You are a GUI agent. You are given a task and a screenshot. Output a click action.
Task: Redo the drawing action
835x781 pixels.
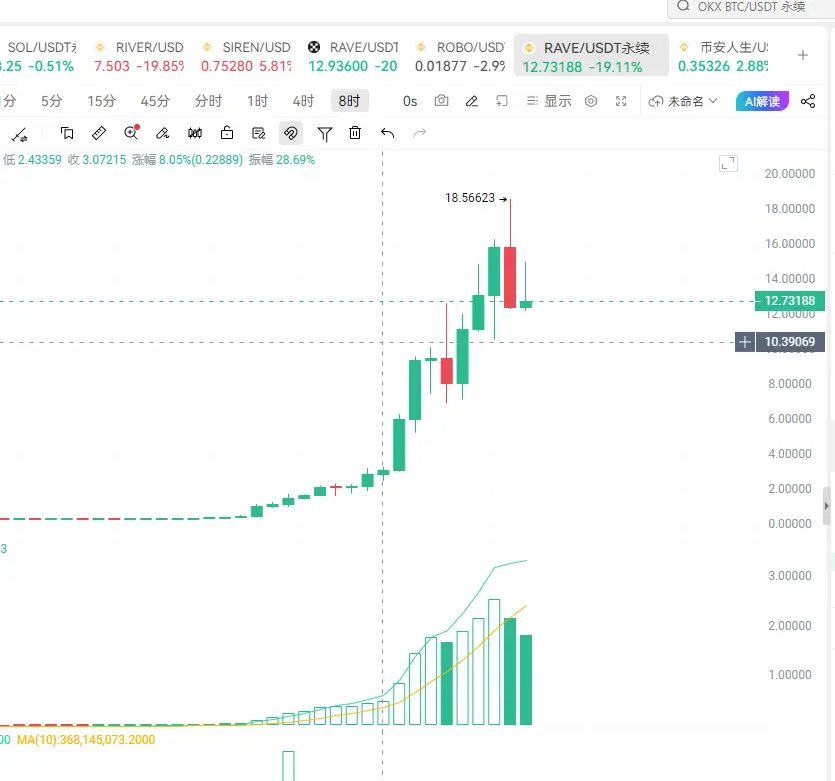[420, 133]
